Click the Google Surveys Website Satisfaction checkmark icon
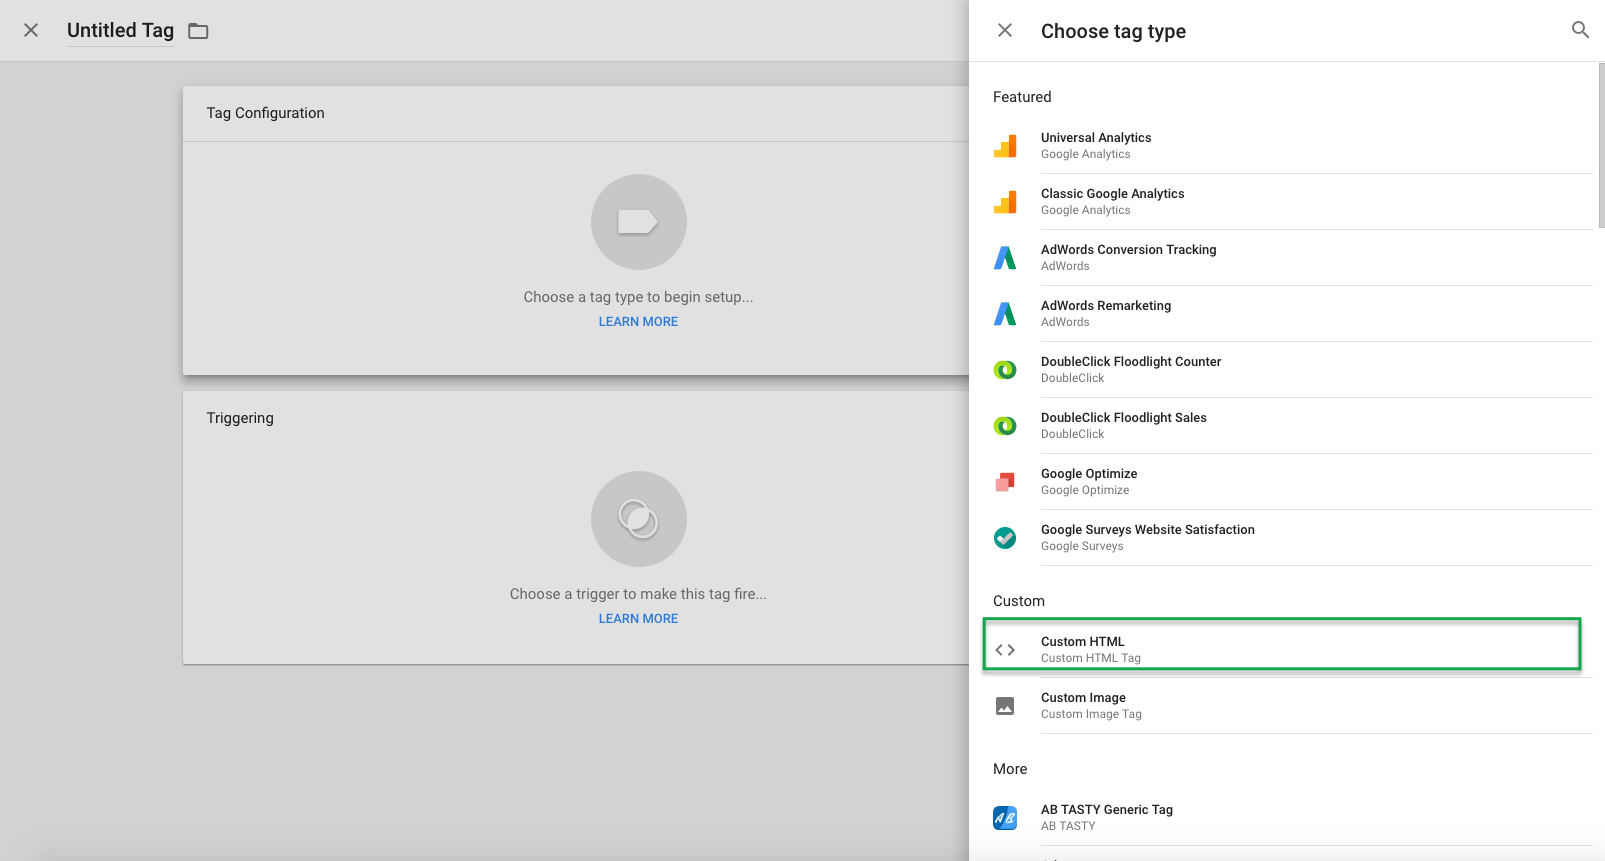Screen dimensions: 1605x861 (1005, 538)
